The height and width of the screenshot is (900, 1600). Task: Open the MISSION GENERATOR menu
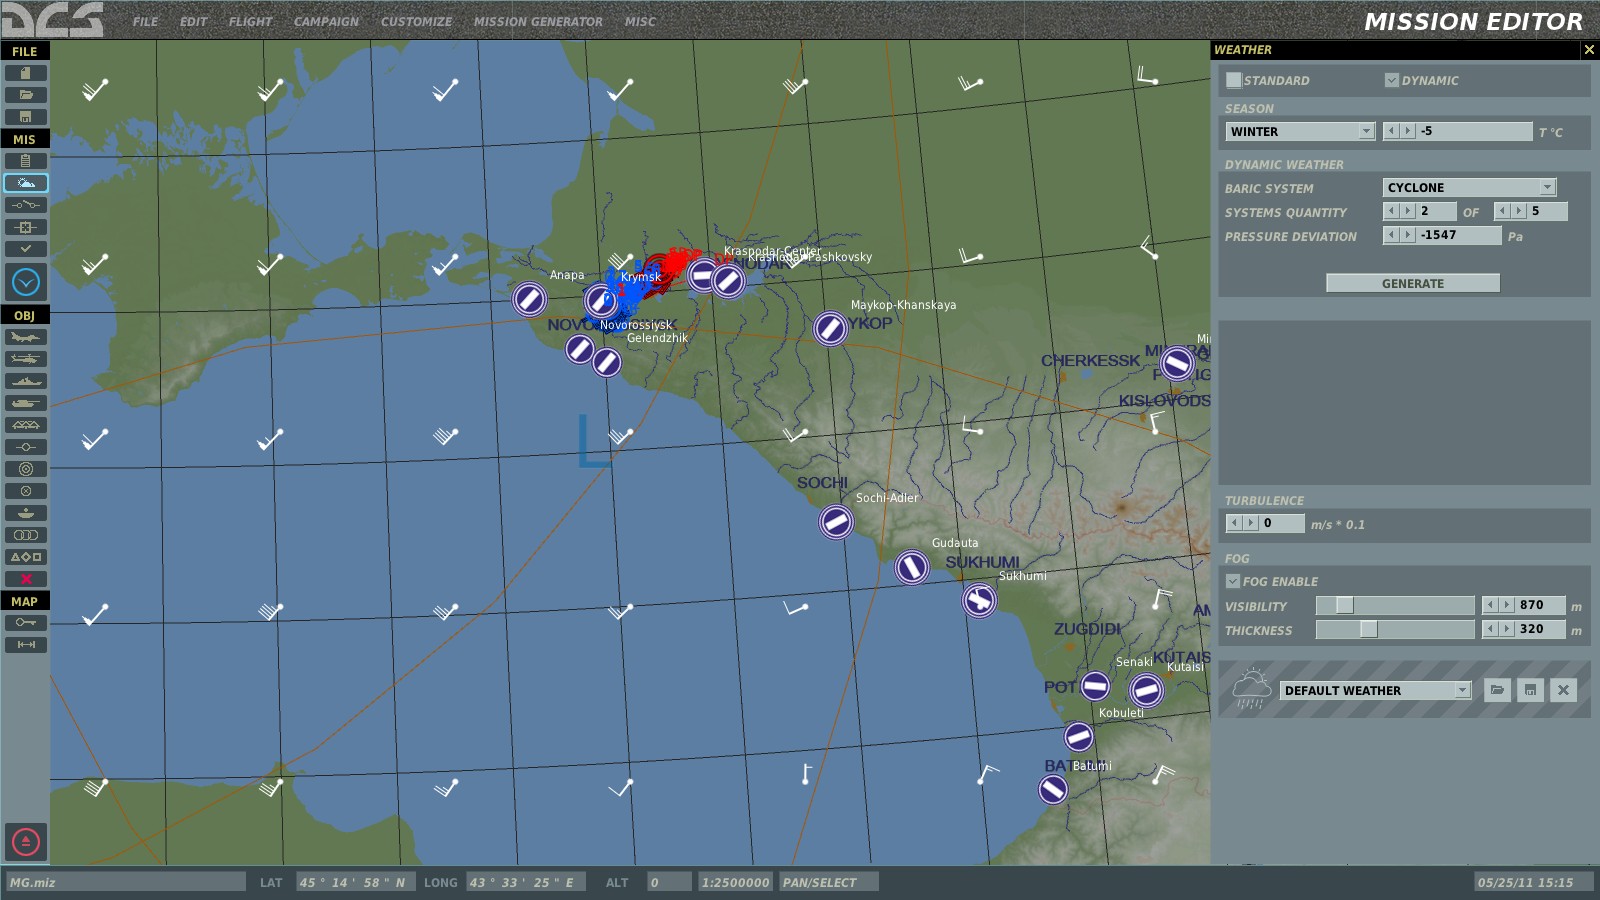pyautogui.click(x=538, y=21)
